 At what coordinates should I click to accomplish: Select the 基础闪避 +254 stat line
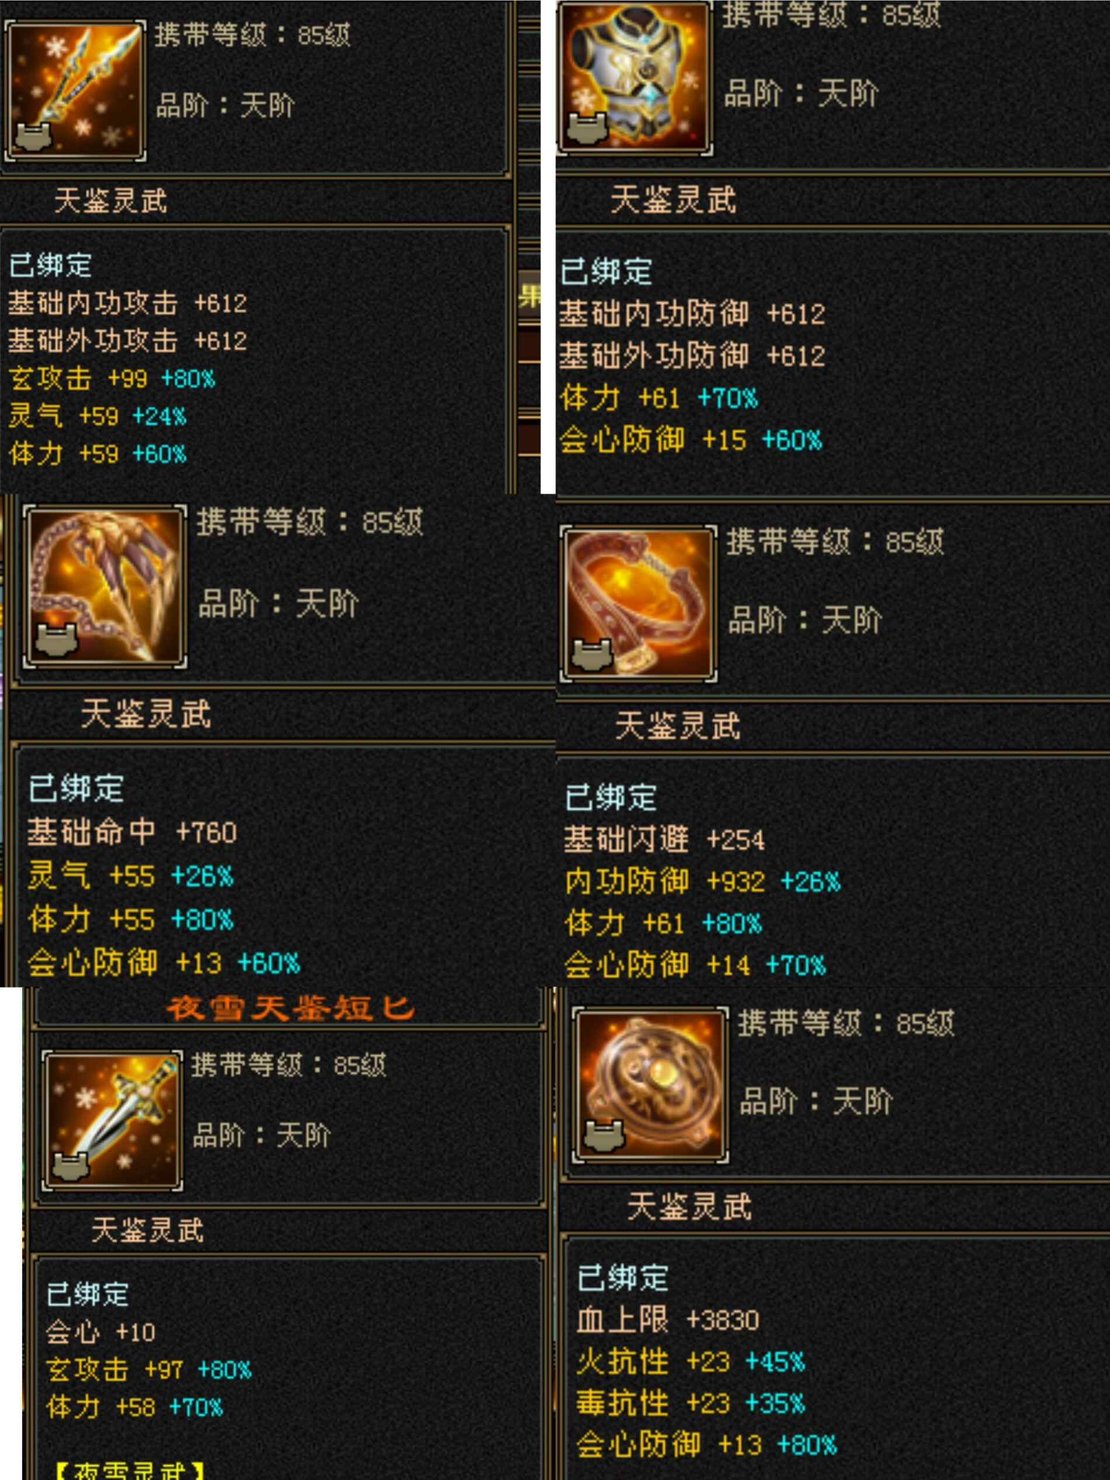664,839
